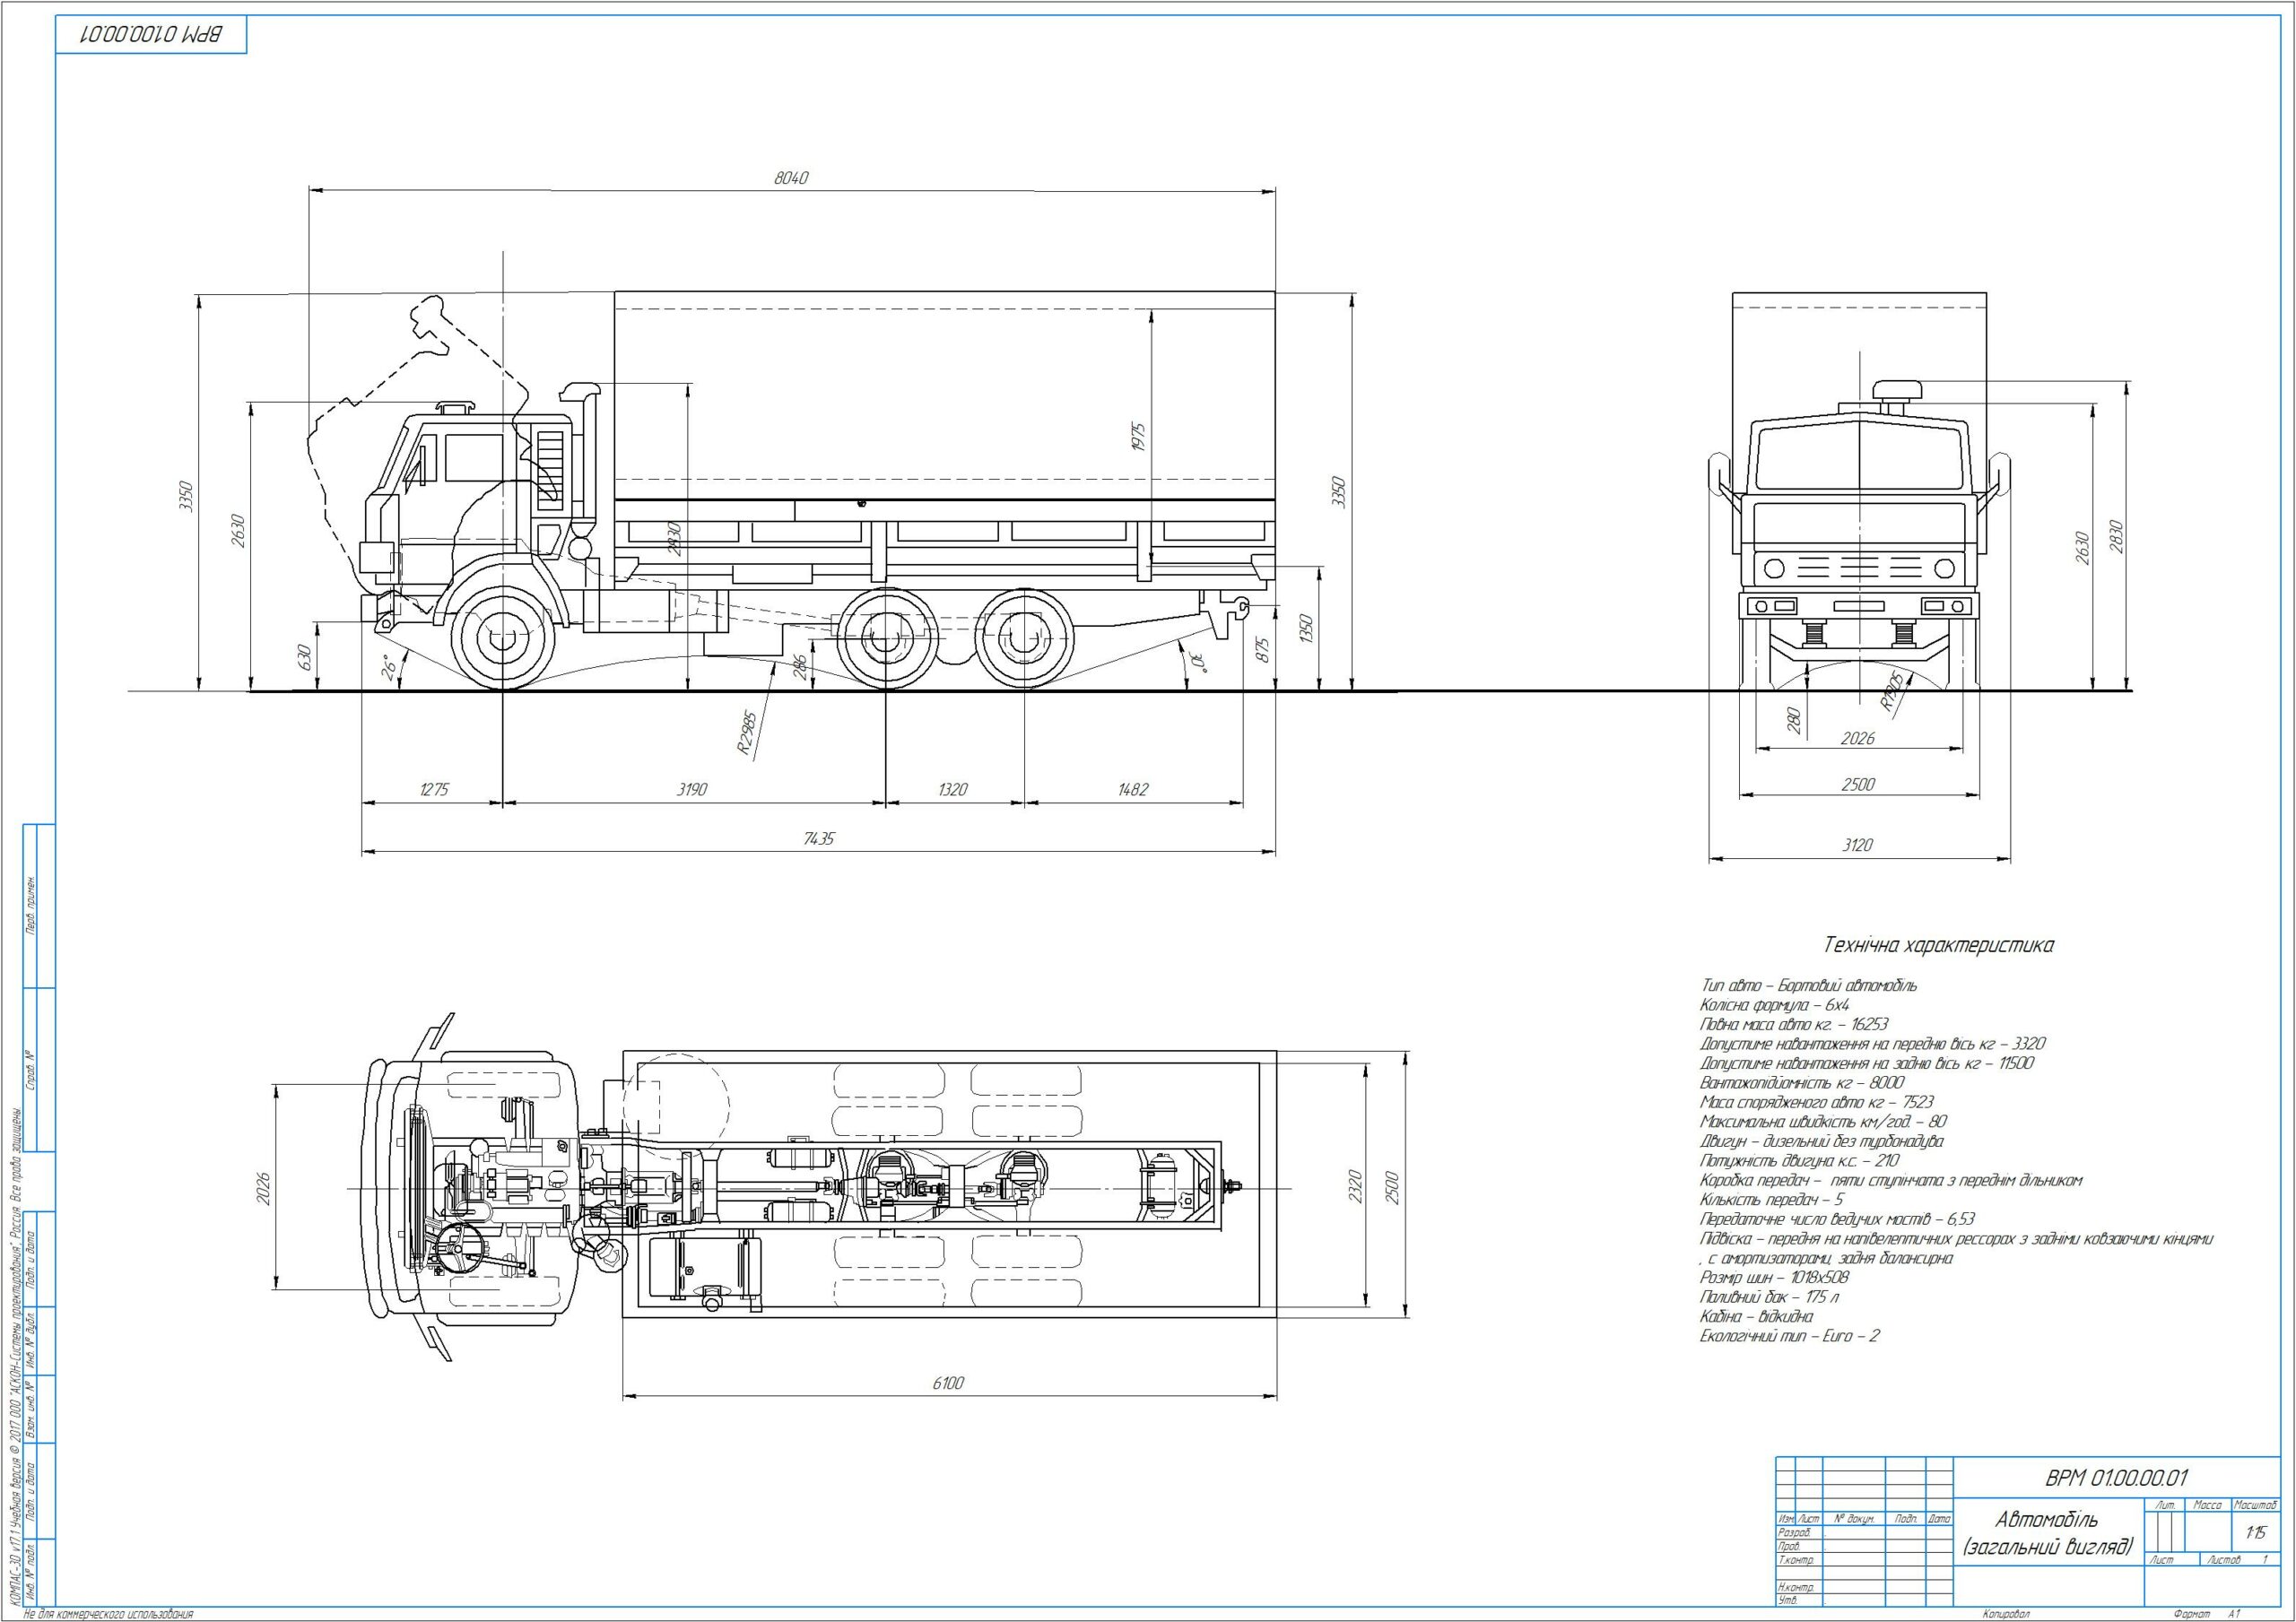The image size is (2296, 1622).
Task: Select the top view dimension "2320"
Action: [x=1355, y=1187]
